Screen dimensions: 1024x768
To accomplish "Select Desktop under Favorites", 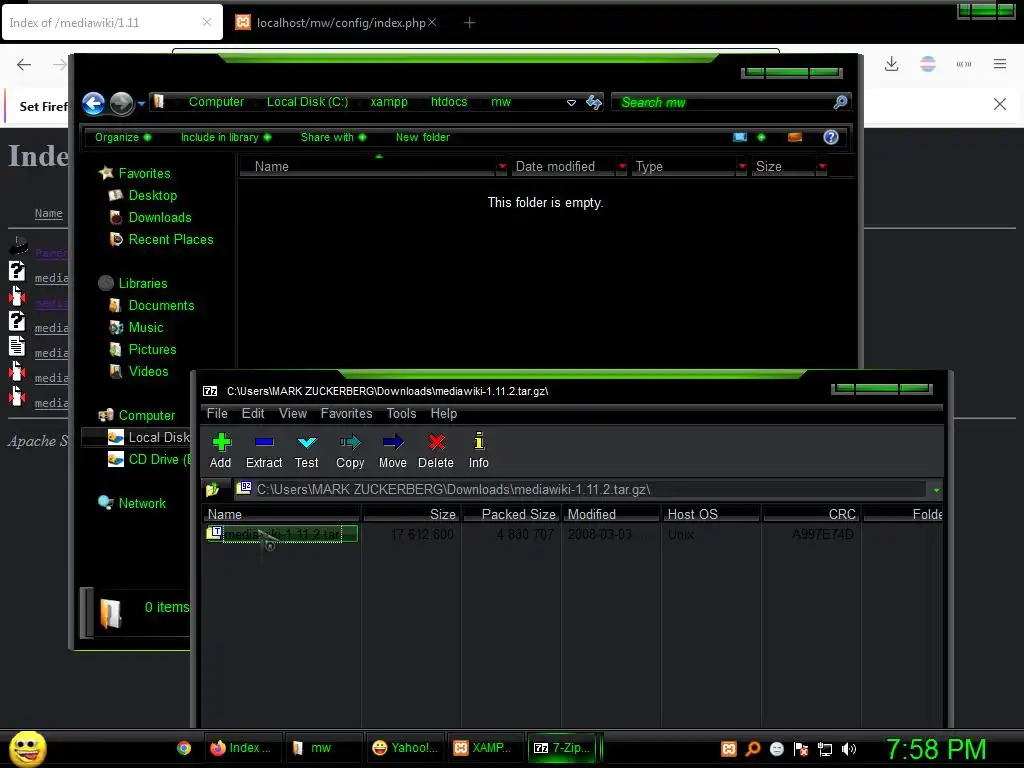I will [x=152, y=195].
